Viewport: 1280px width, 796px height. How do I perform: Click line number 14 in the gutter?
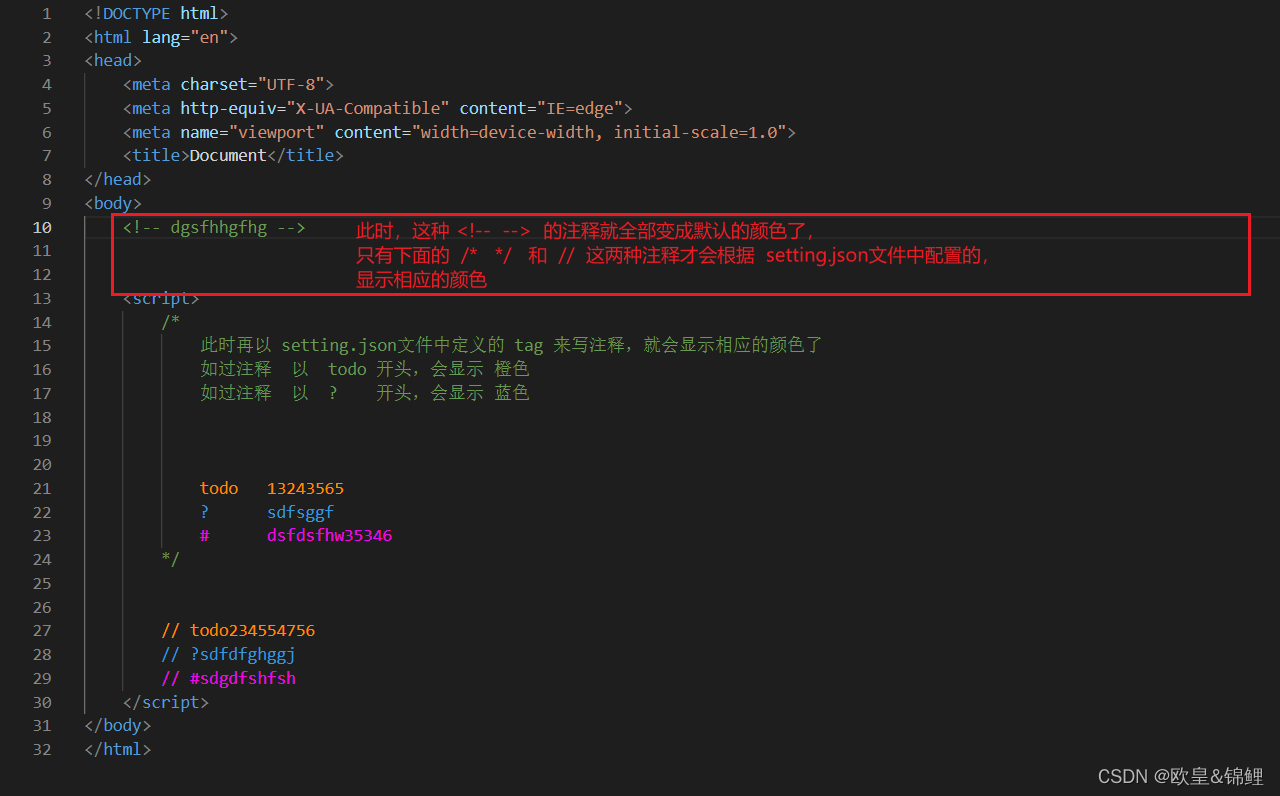[42, 322]
